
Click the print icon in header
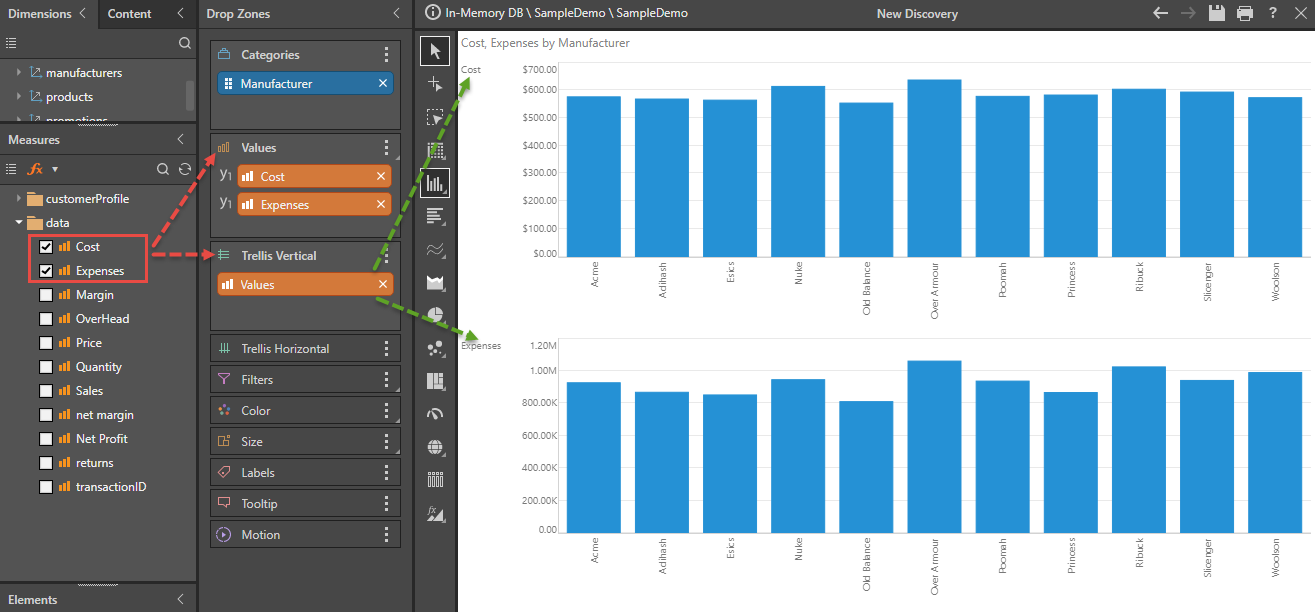click(x=1245, y=14)
